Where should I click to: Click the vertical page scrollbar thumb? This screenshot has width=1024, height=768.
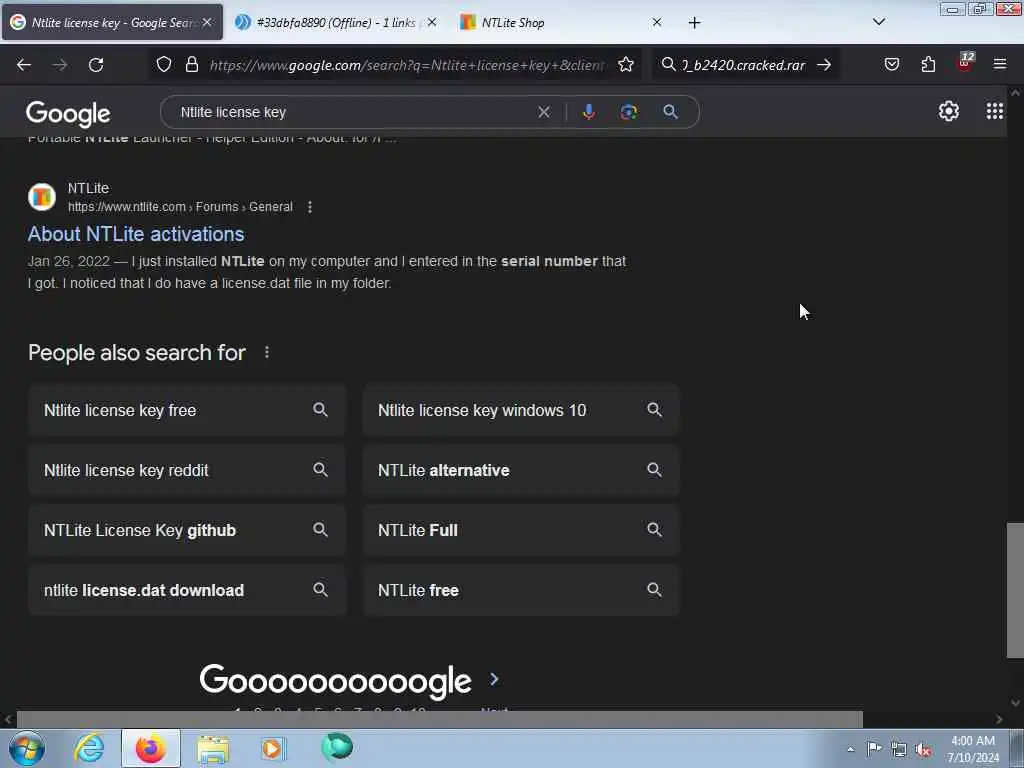point(1015,590)
